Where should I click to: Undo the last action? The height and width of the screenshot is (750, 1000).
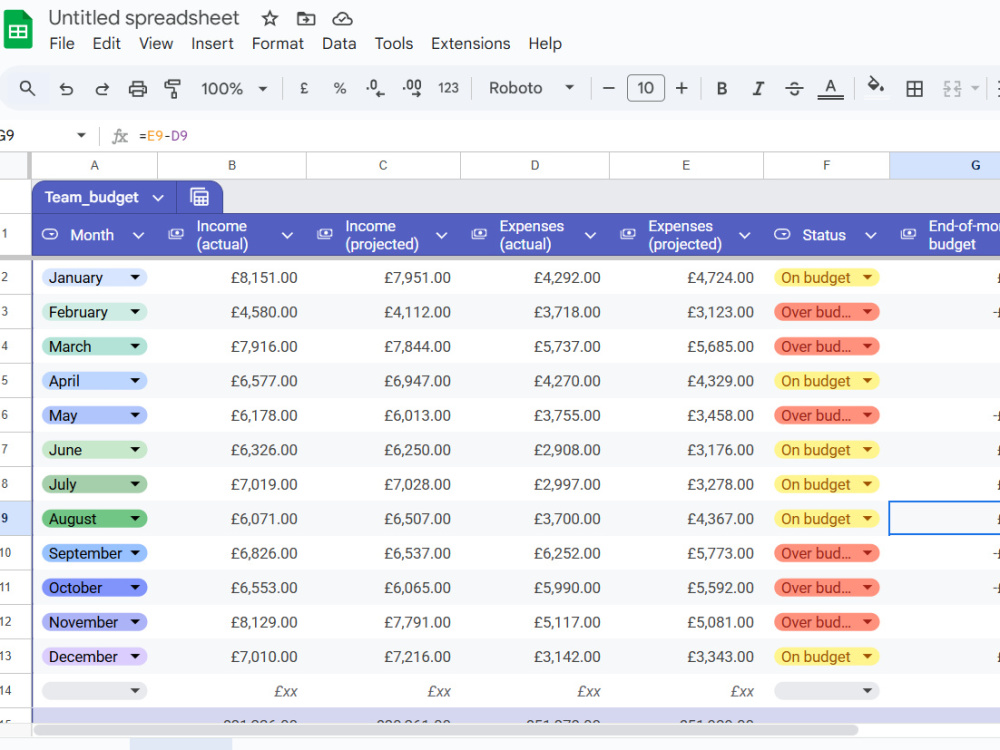[x=66, y=88]
